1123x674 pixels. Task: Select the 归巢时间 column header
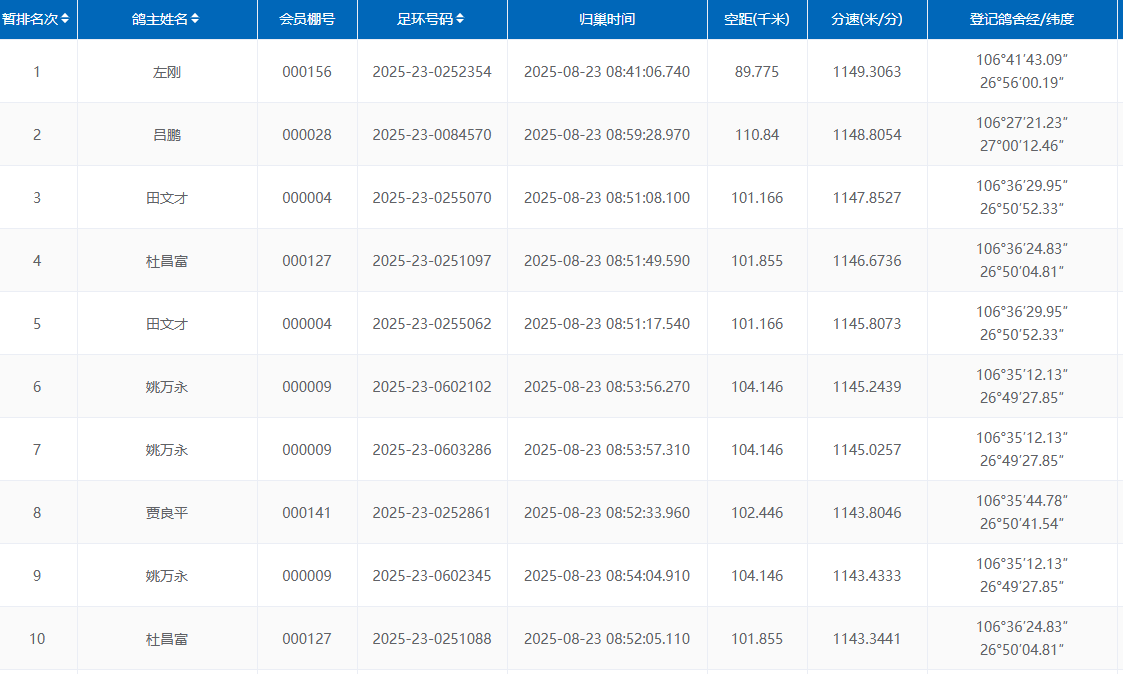point(607,19)
